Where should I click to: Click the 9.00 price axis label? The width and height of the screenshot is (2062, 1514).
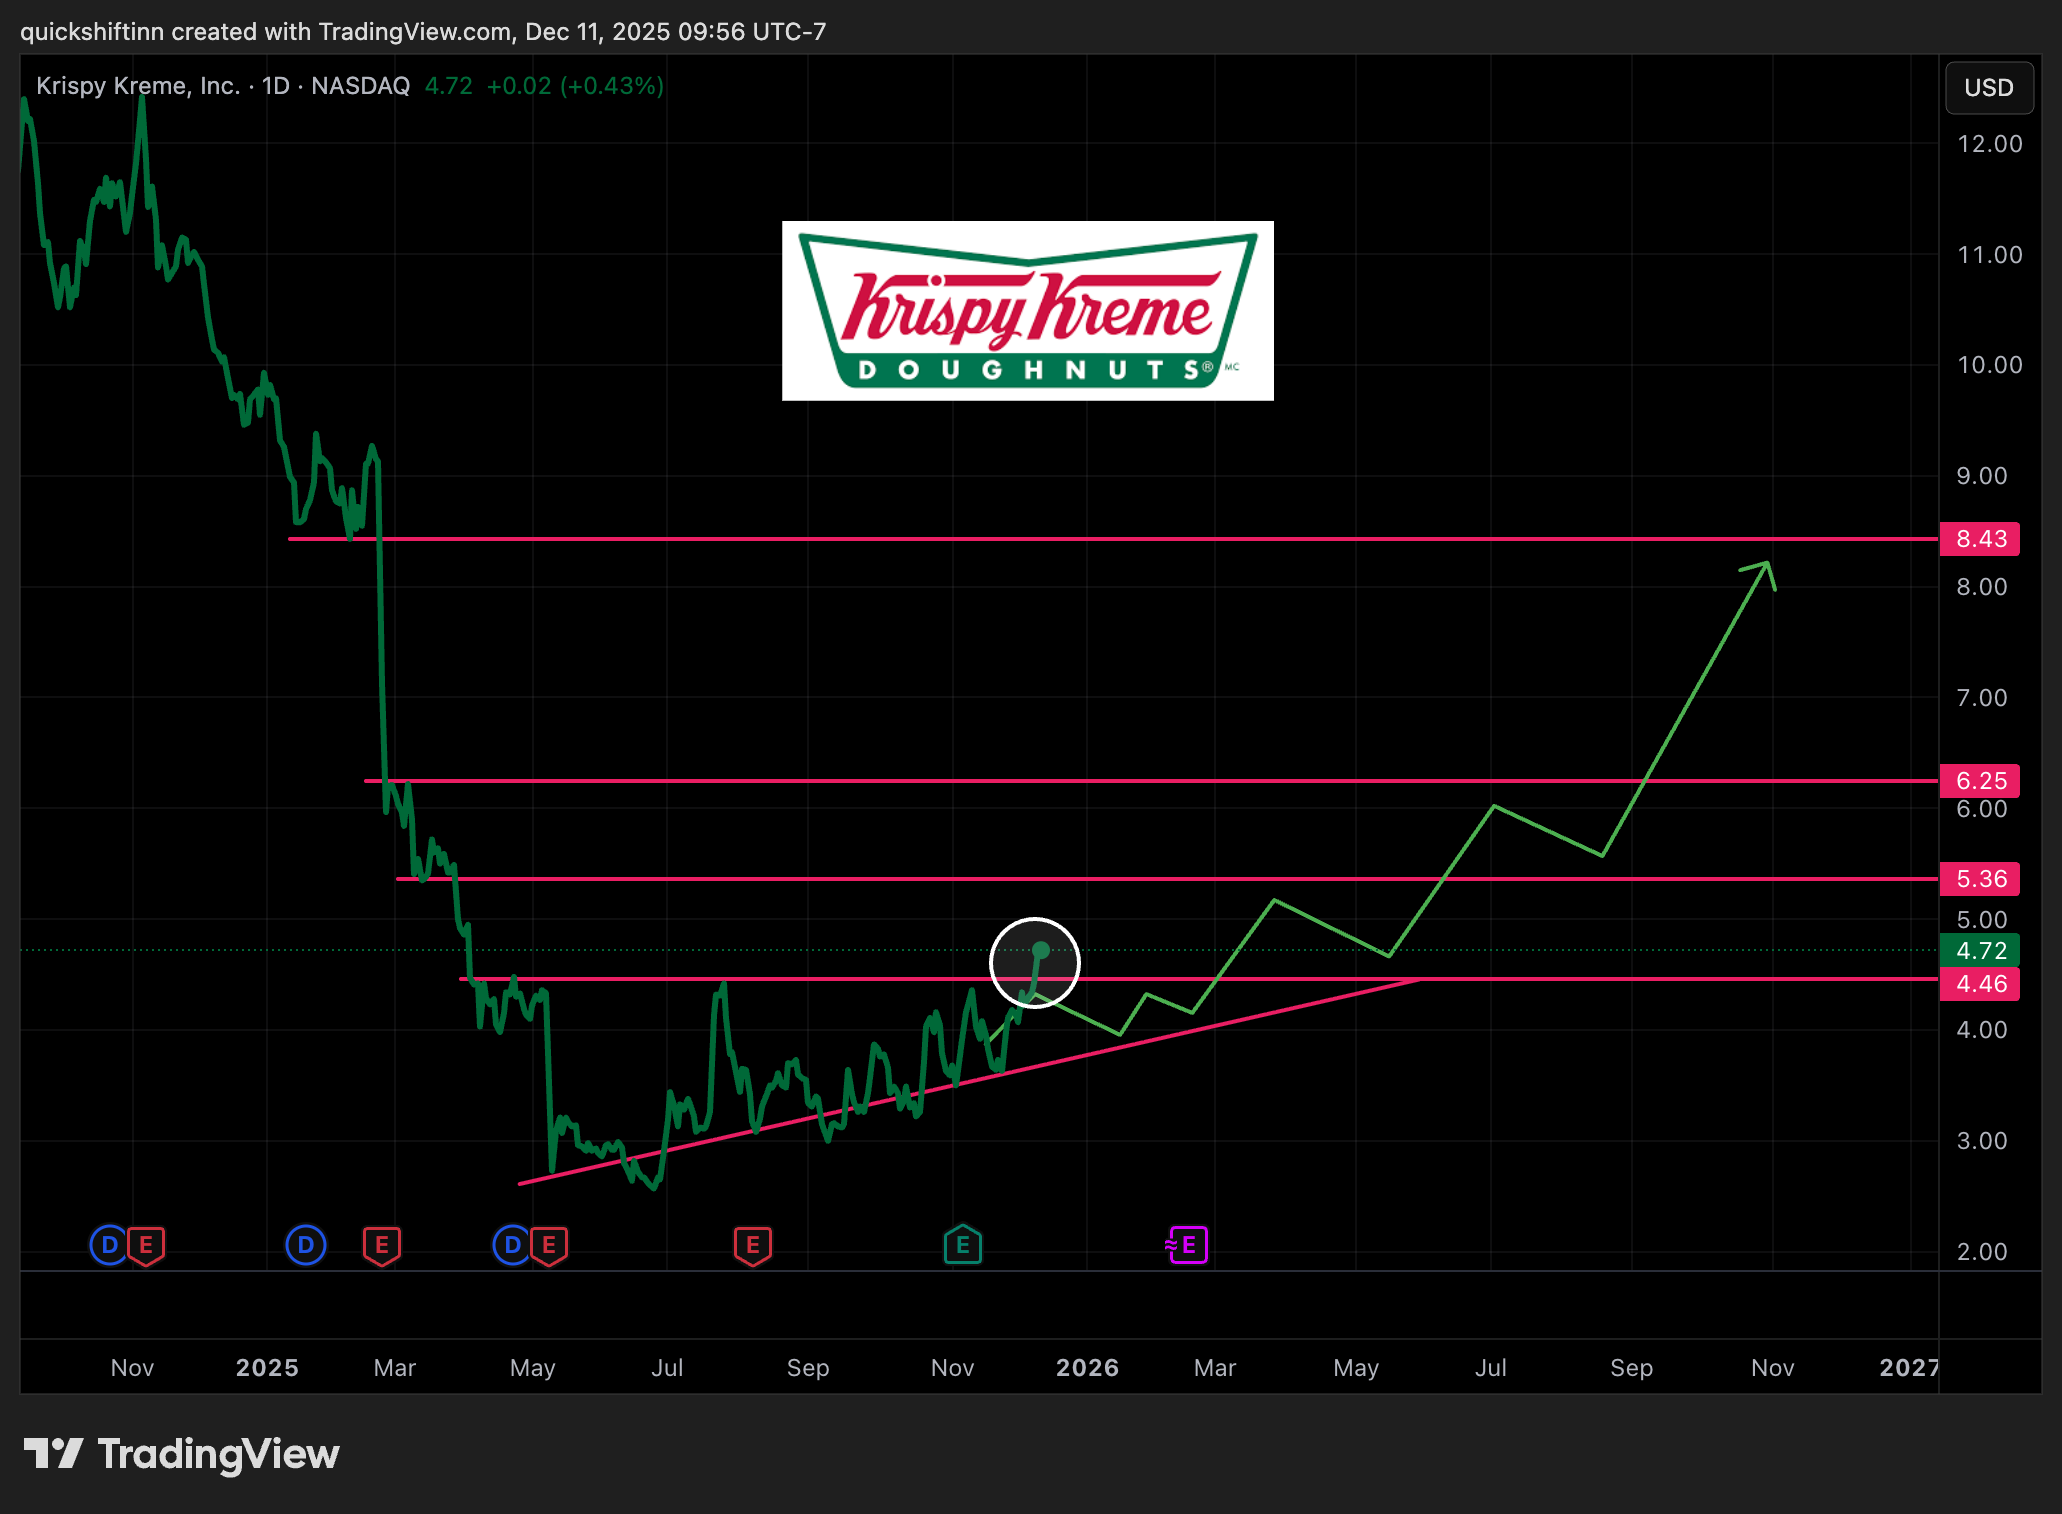pos(1982,476)
